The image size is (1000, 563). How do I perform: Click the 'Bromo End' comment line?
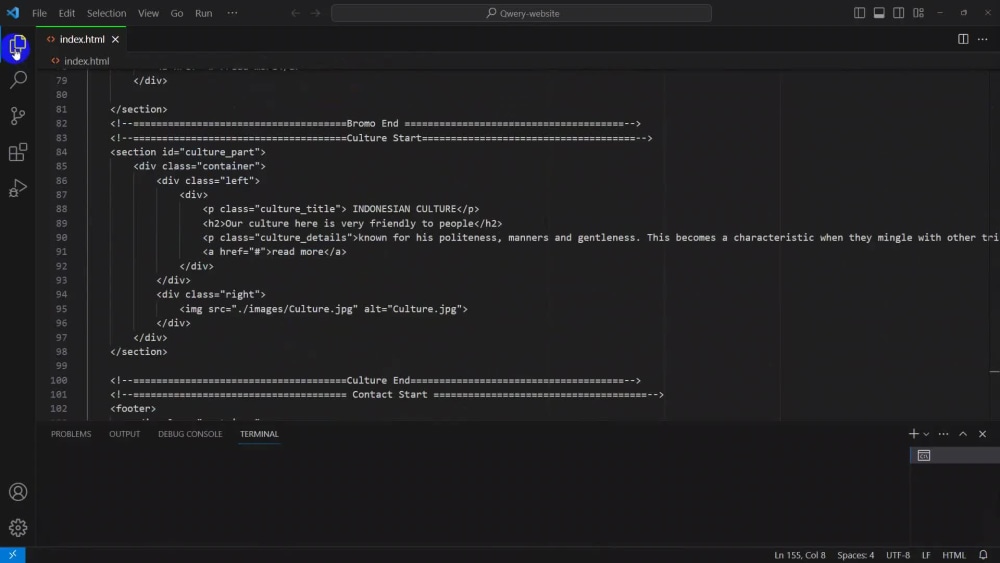(x=375, y=123)
